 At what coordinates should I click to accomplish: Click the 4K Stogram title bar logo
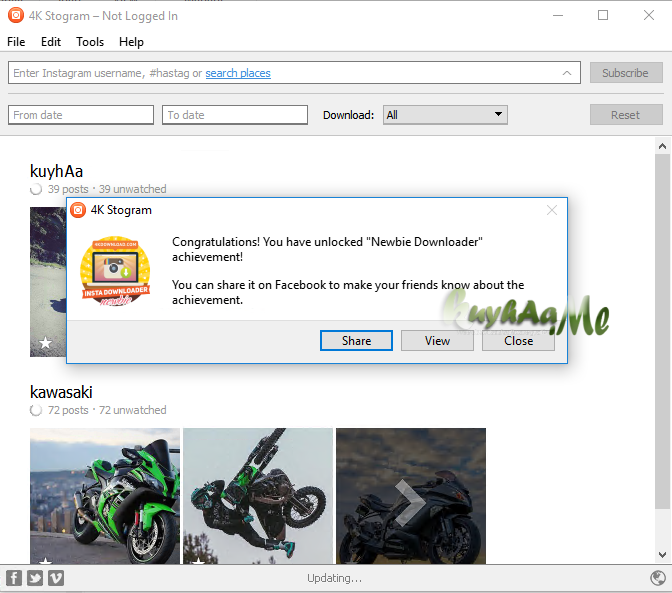click(x=16, y=15)
